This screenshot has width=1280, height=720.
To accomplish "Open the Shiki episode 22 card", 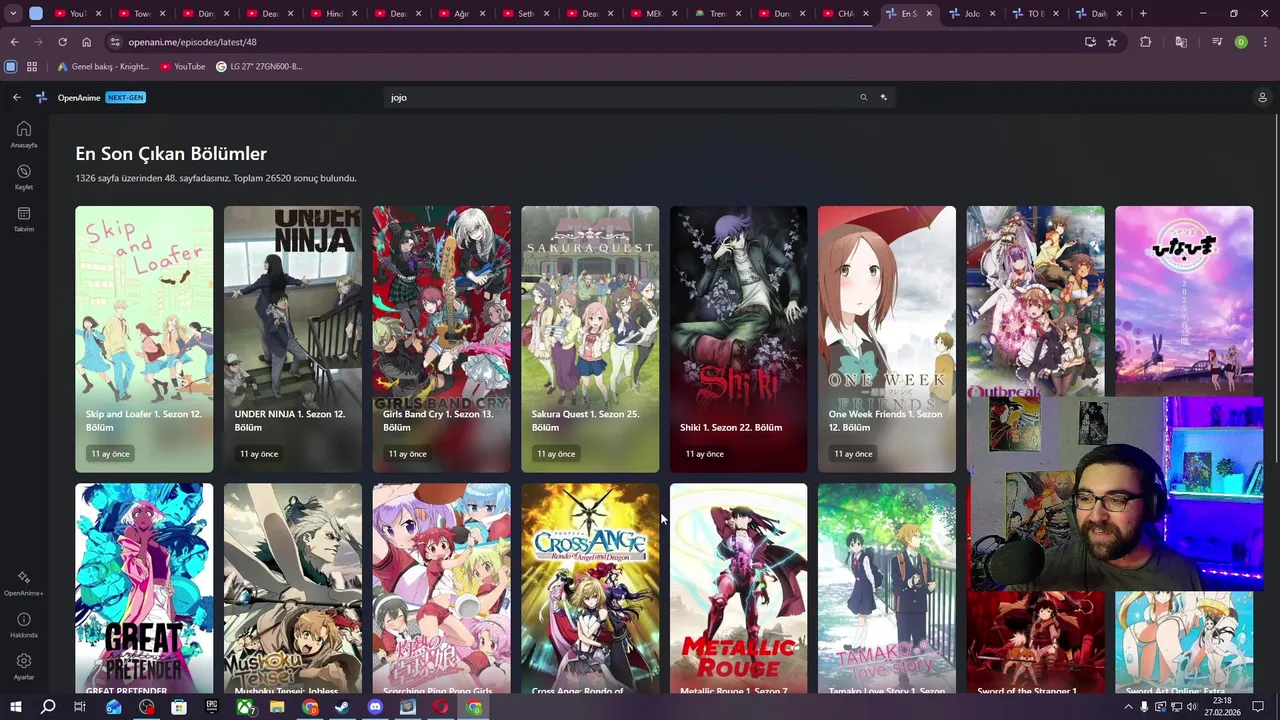I will pos(738,339).
